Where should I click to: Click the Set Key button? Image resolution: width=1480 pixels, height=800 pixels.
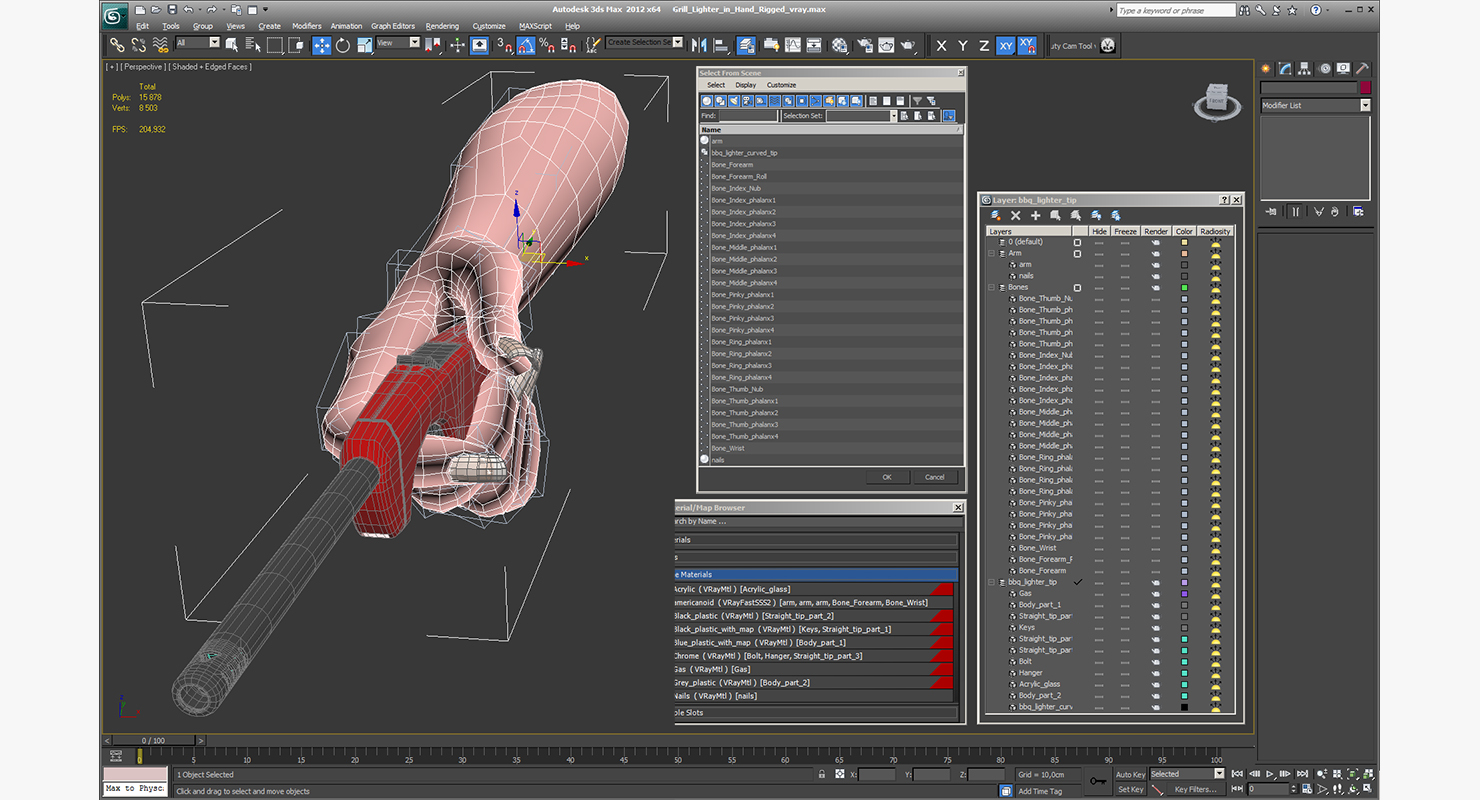click(x=1130, y=789)
